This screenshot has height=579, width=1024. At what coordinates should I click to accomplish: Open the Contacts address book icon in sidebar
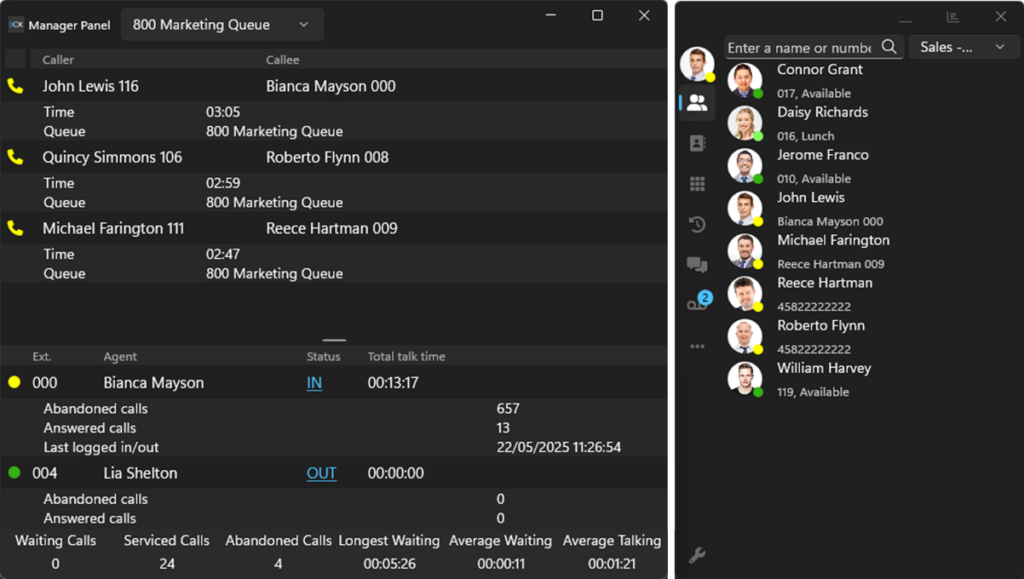(697, 144)
